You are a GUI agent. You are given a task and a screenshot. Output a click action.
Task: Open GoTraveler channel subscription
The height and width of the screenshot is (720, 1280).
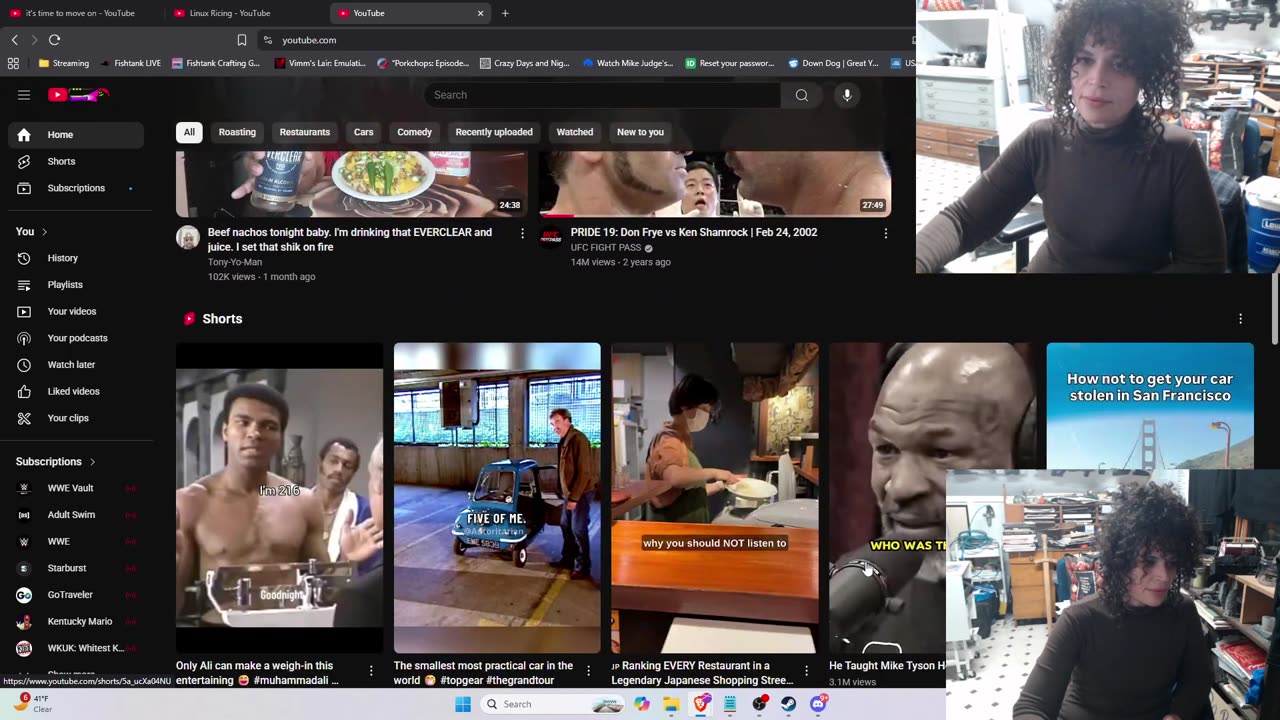(x=77, y=595)
